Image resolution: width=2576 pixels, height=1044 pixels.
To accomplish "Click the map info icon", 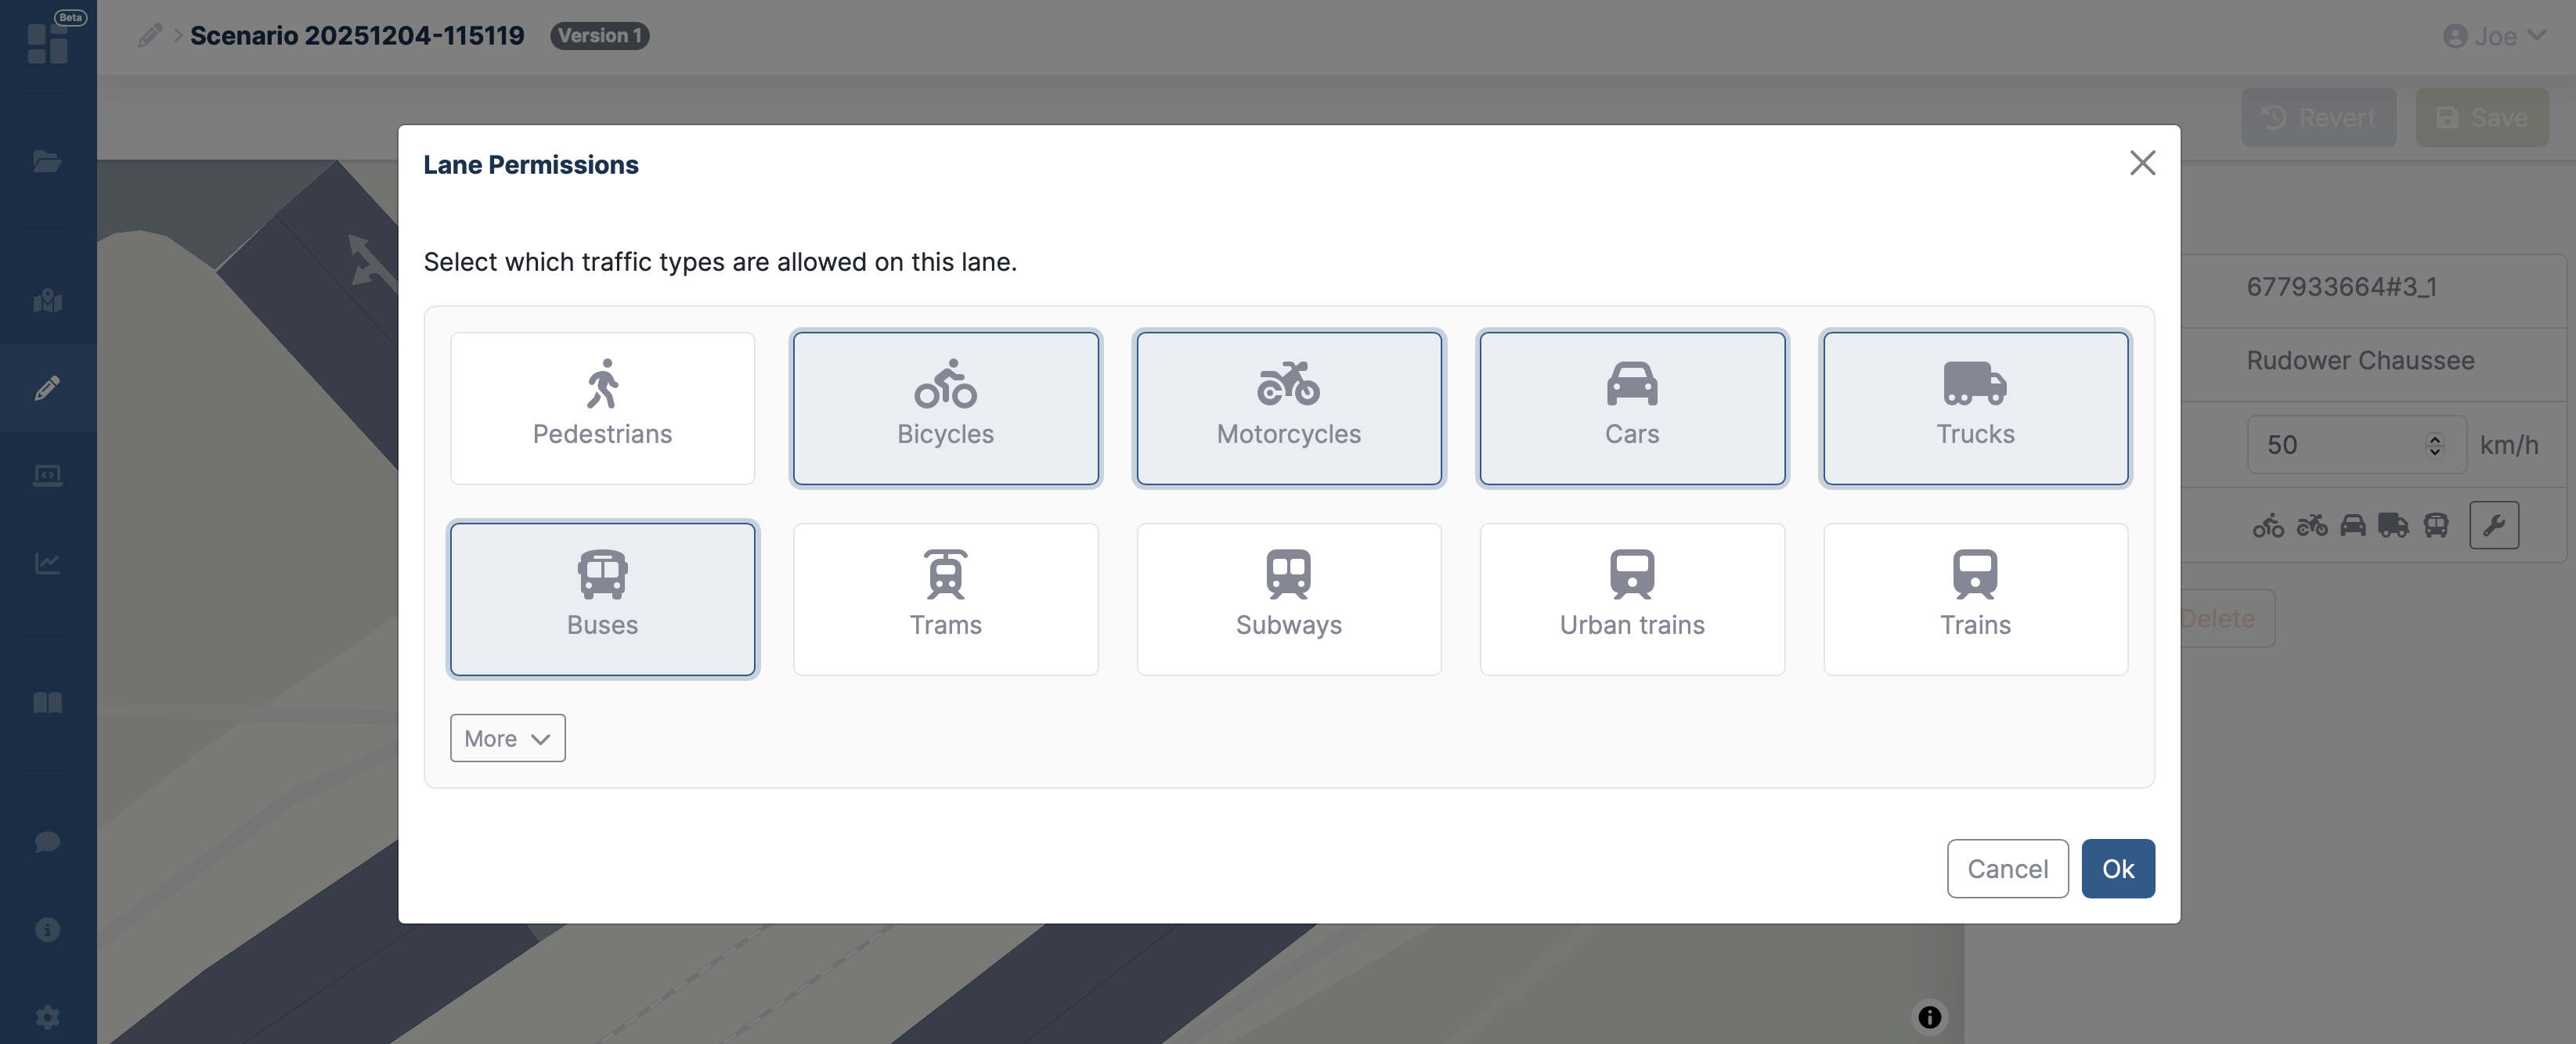I will (1929, 1017).
